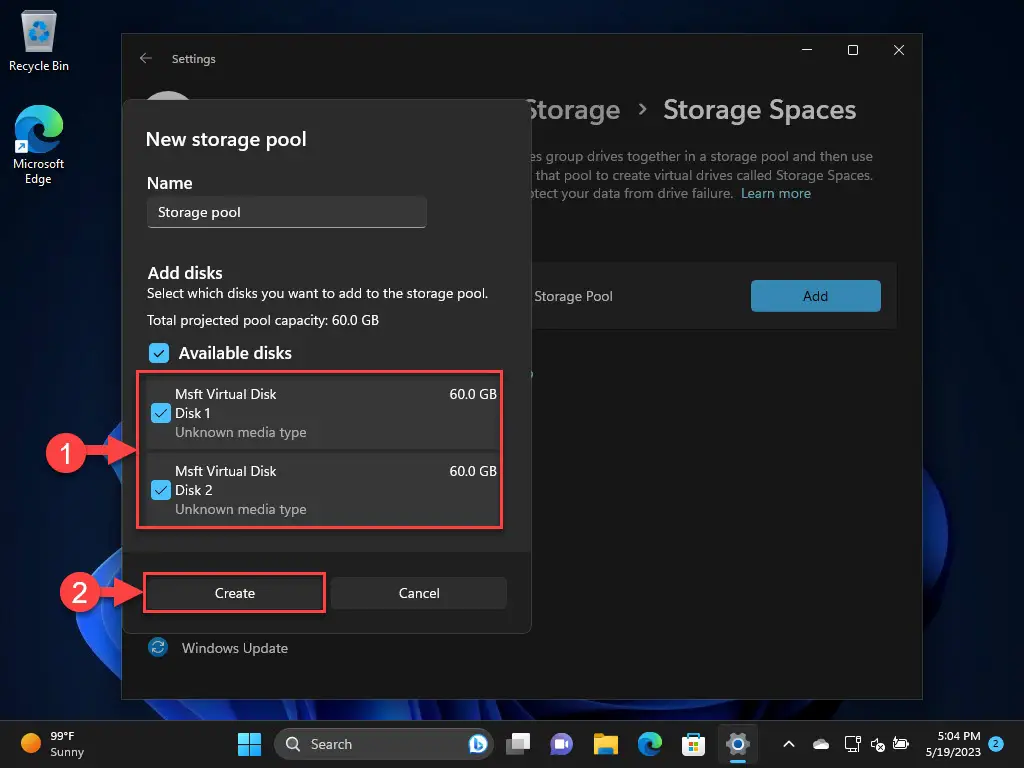The image size is (1024, 768).
Task: Open Microsoft Store from taskbar
Action: [x=693, y=744]
